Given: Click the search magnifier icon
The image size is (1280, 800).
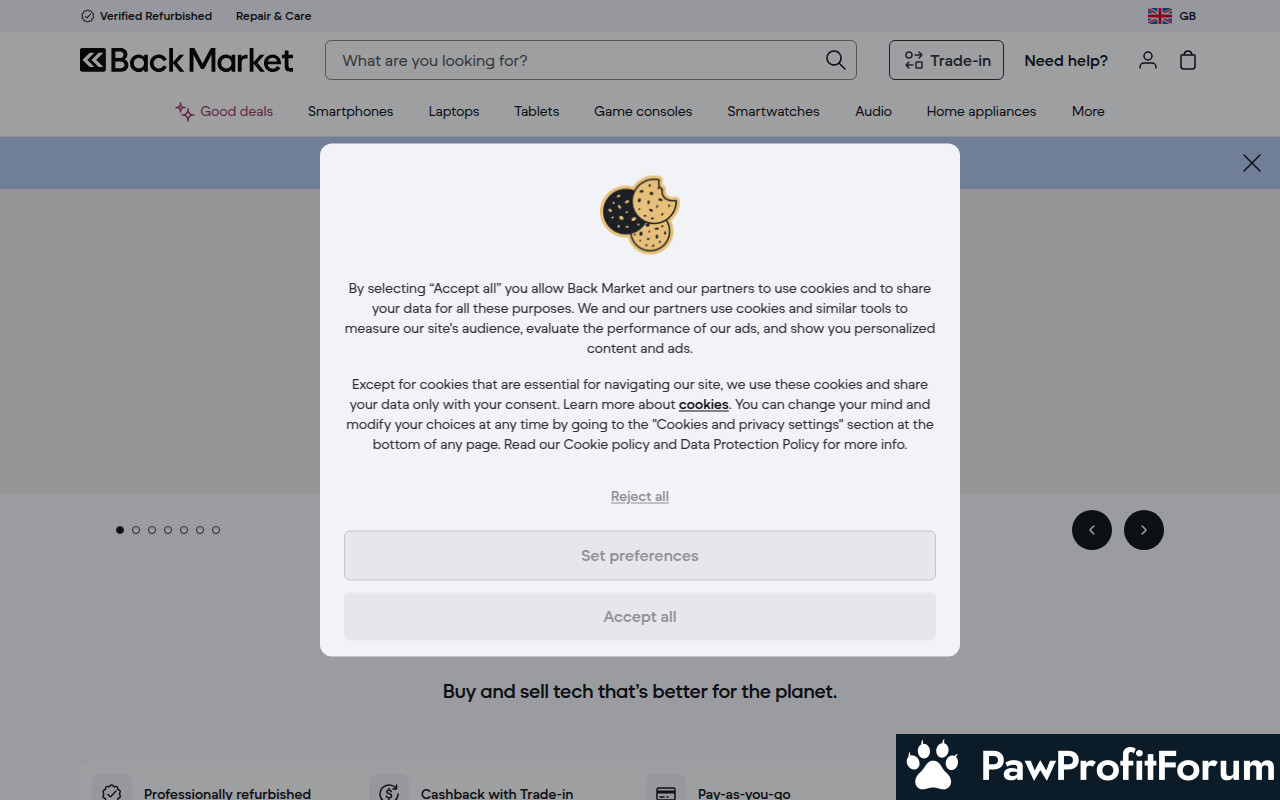Looking at the screenshot, I should click(835, 60).
